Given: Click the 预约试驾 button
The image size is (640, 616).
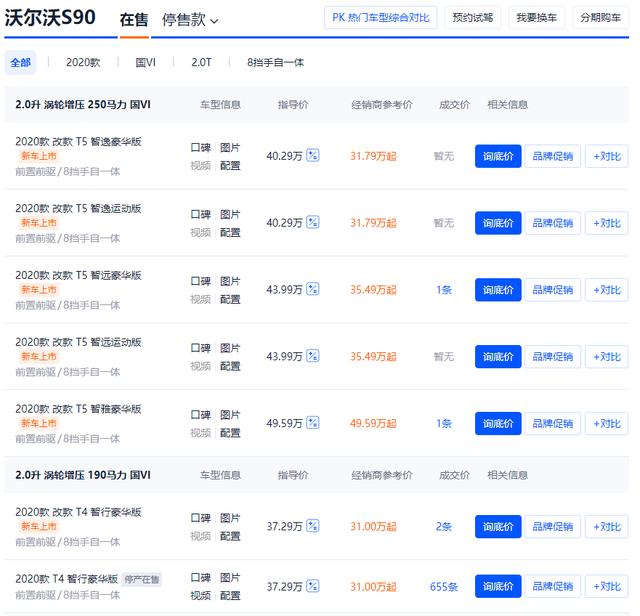Looking at the screenshot, I should click(473, 18).
